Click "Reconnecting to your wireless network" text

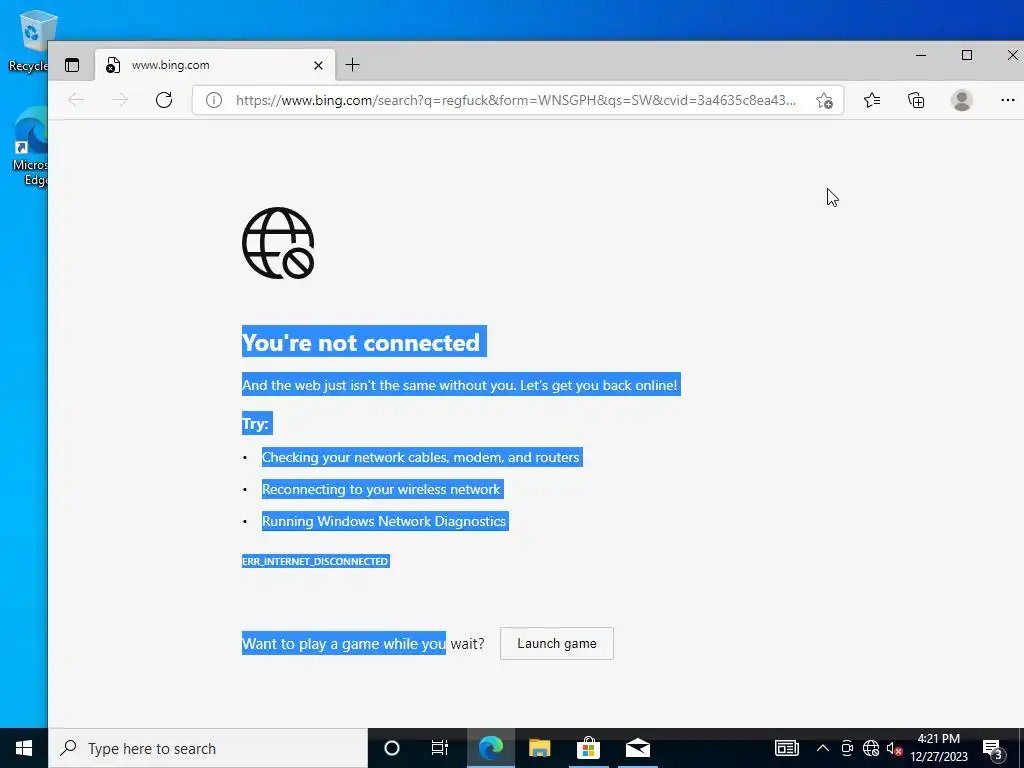(381, 489)
